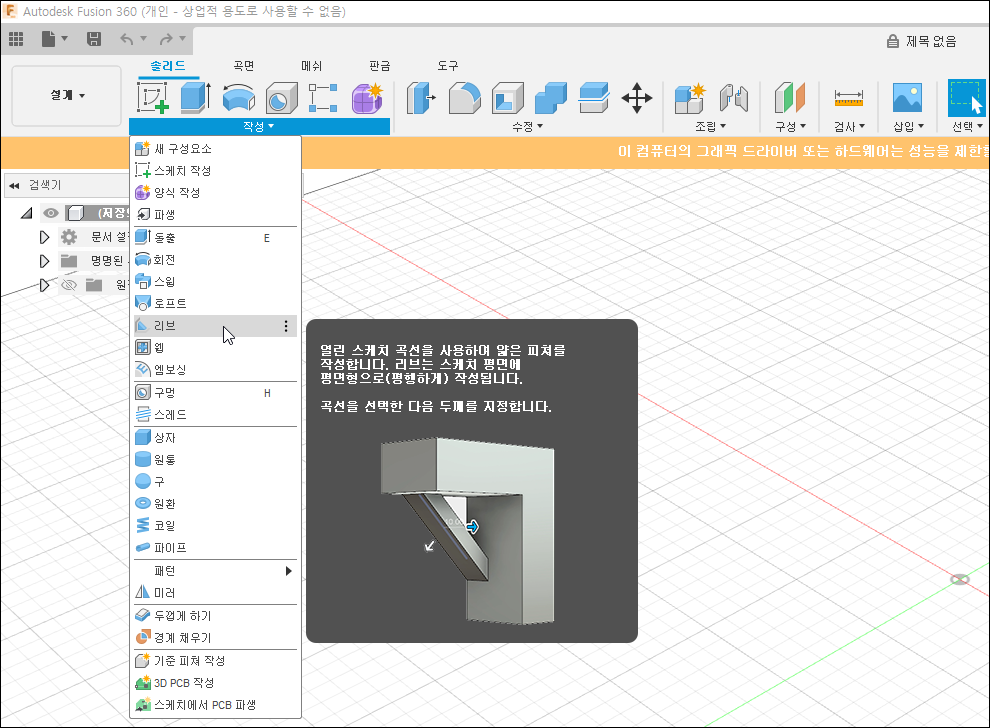Screen dimensions: 990x728
Task: Switch to the 도구 tab
Action: coord(448,66)
